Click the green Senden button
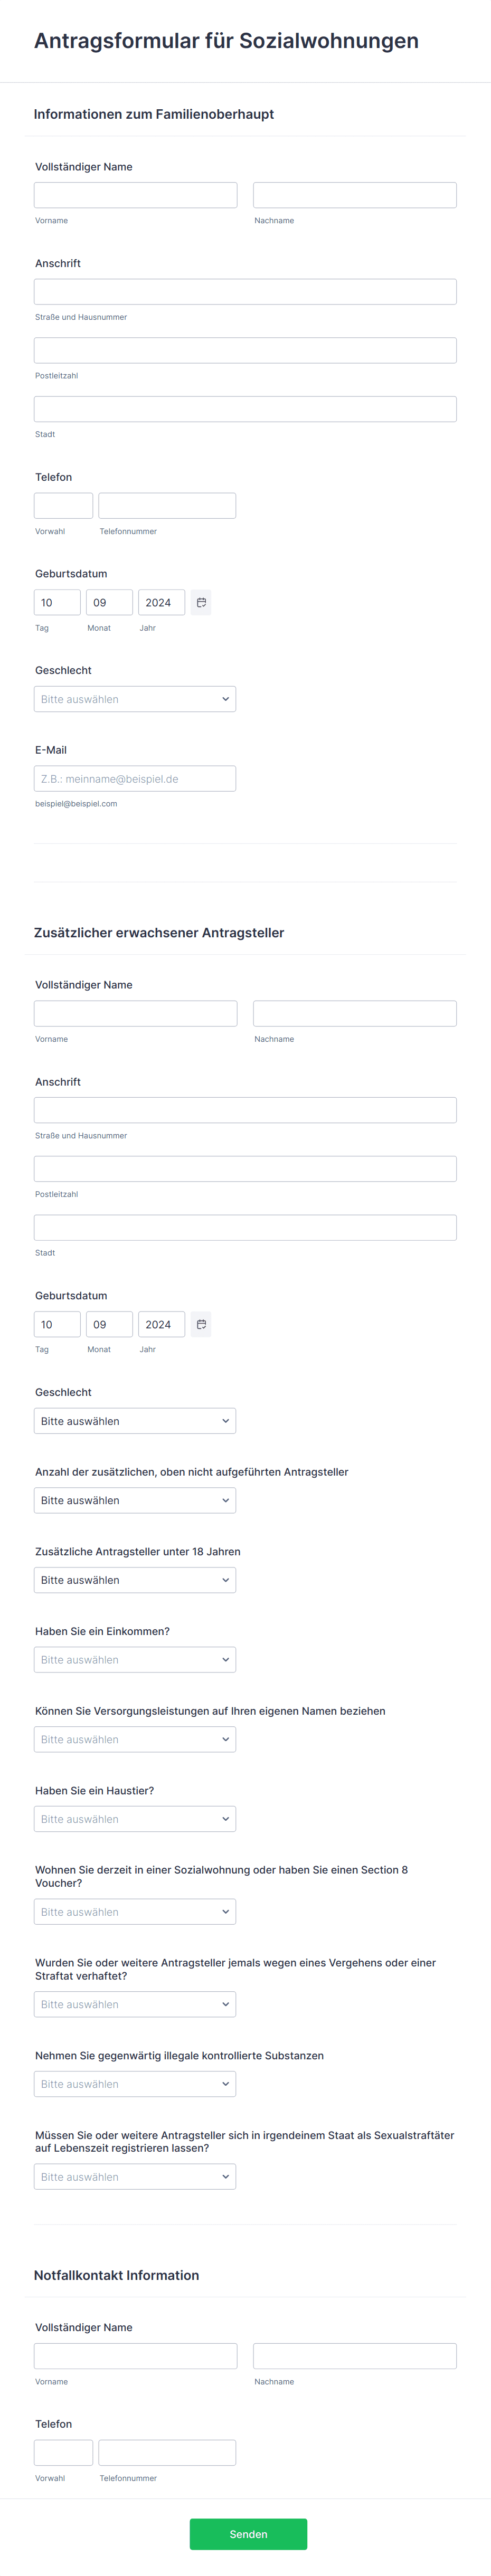 coord(248,2534)
